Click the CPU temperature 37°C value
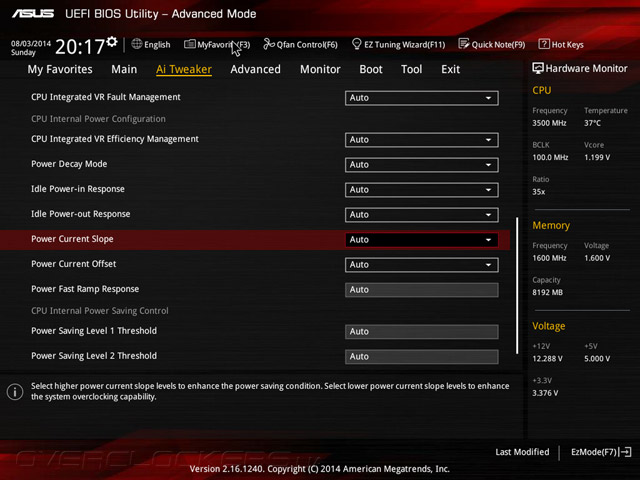 pyautogui.click(x=592, y=123)
